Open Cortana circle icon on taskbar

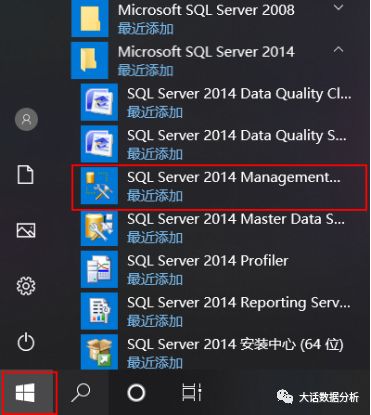click(136, 393)
